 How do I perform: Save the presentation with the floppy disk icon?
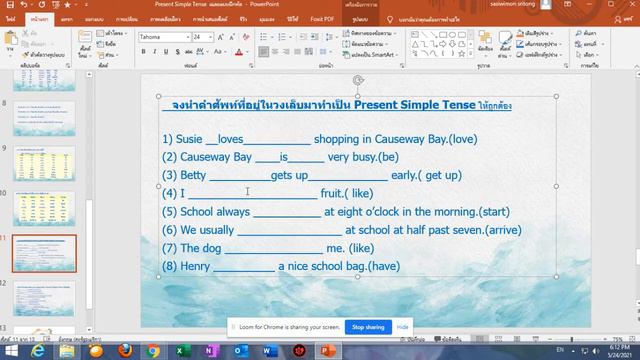coord(10,4)
